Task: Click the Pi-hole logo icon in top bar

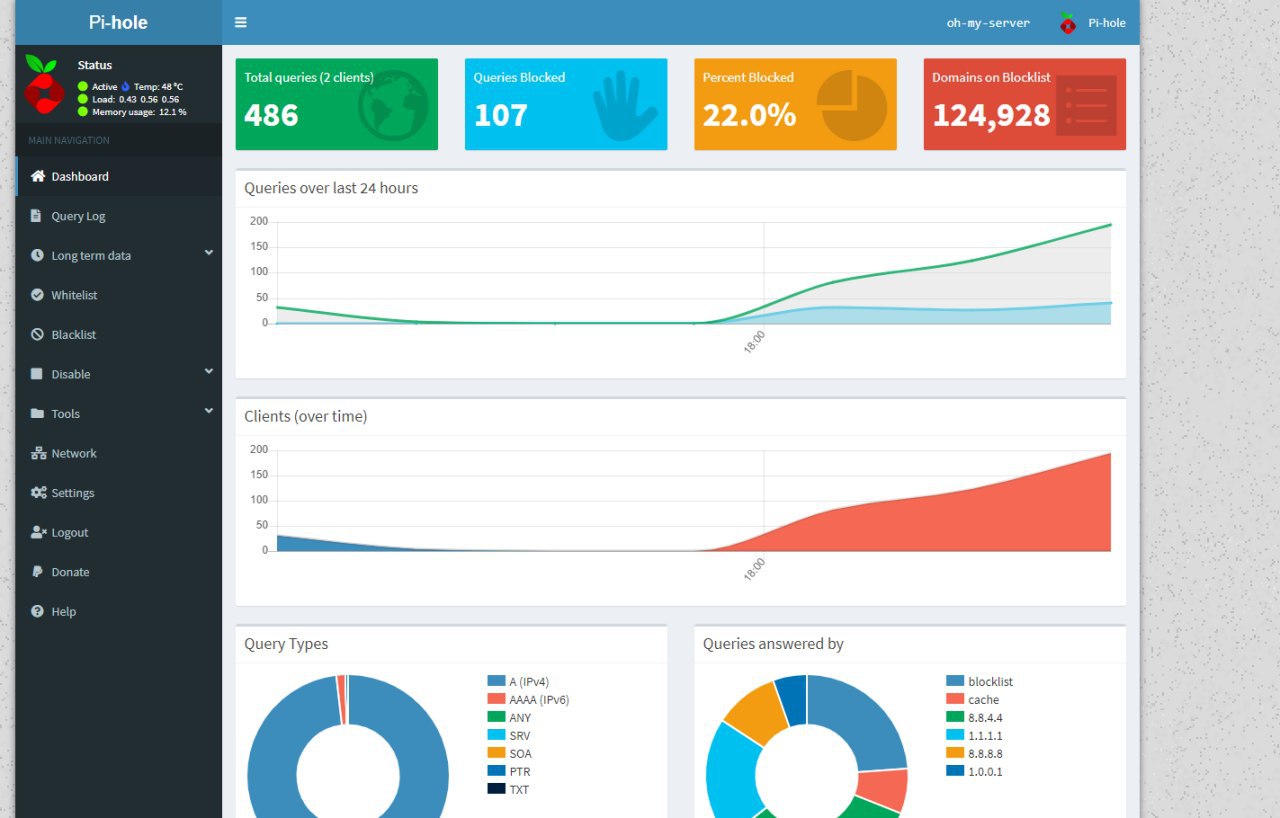Action: click(1068, 23)
